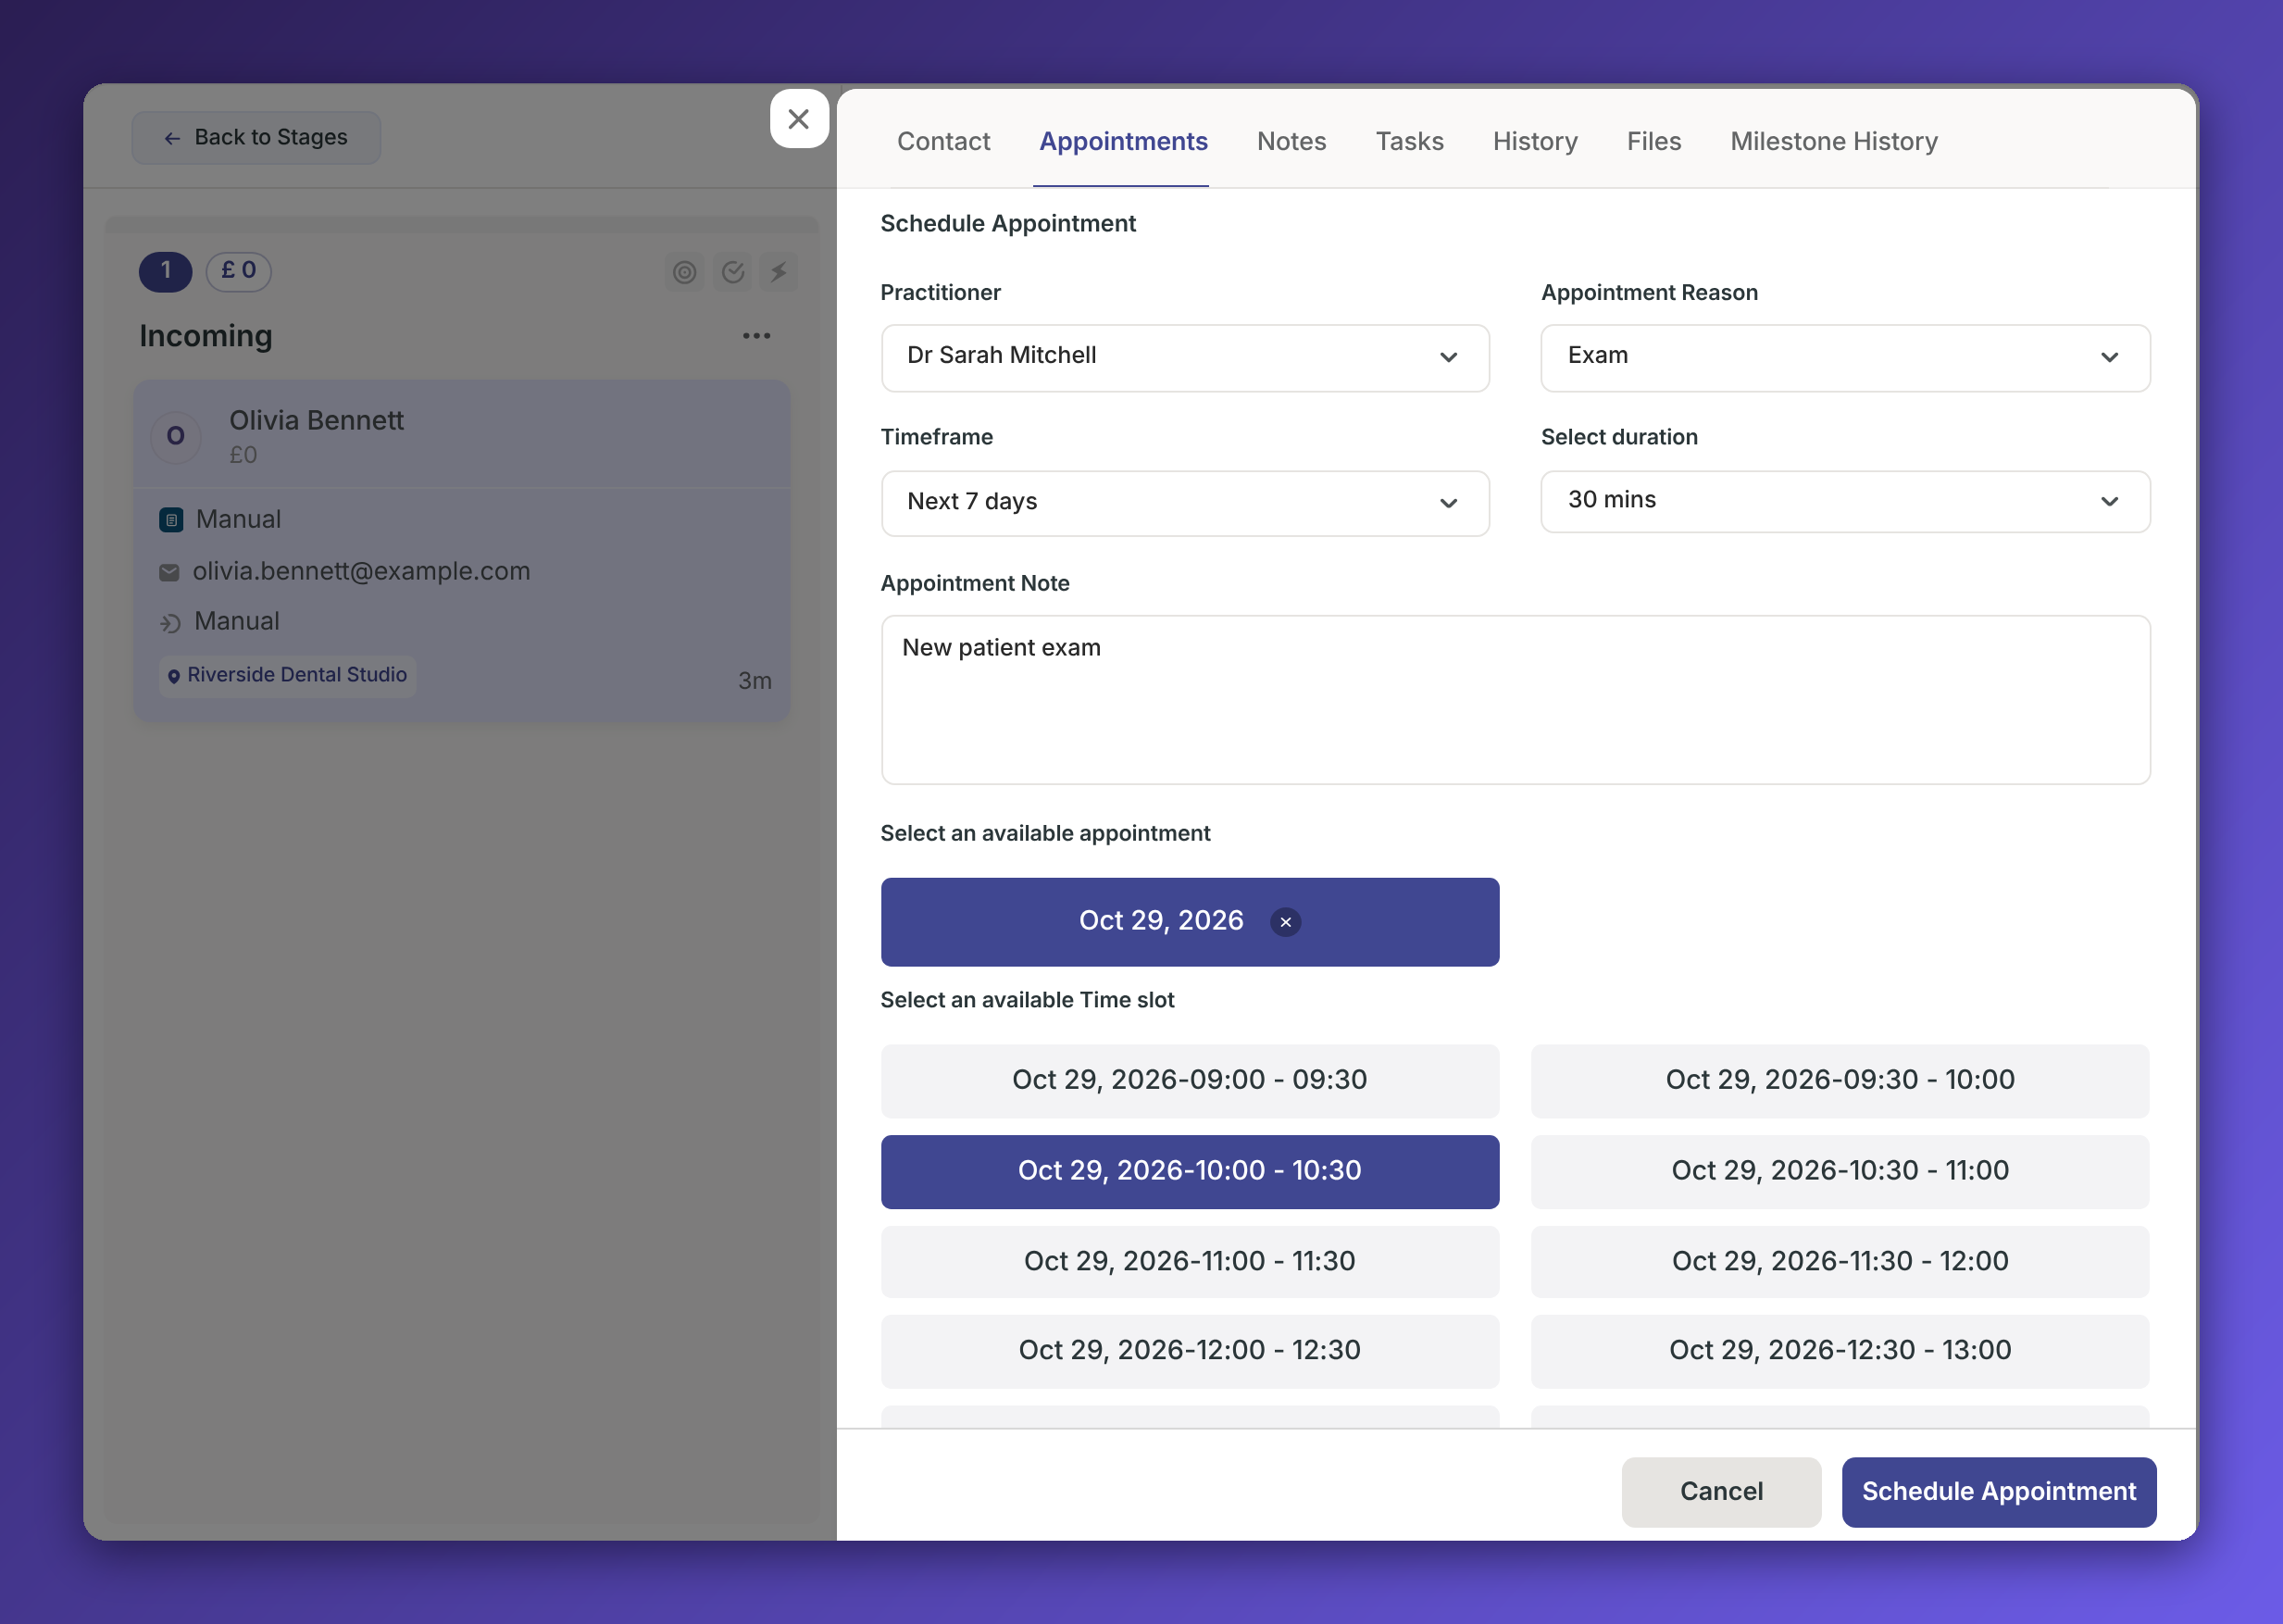This screenshot has width=2283, height=1624.
Task: Close the side panel with X button
Action: 798,119
